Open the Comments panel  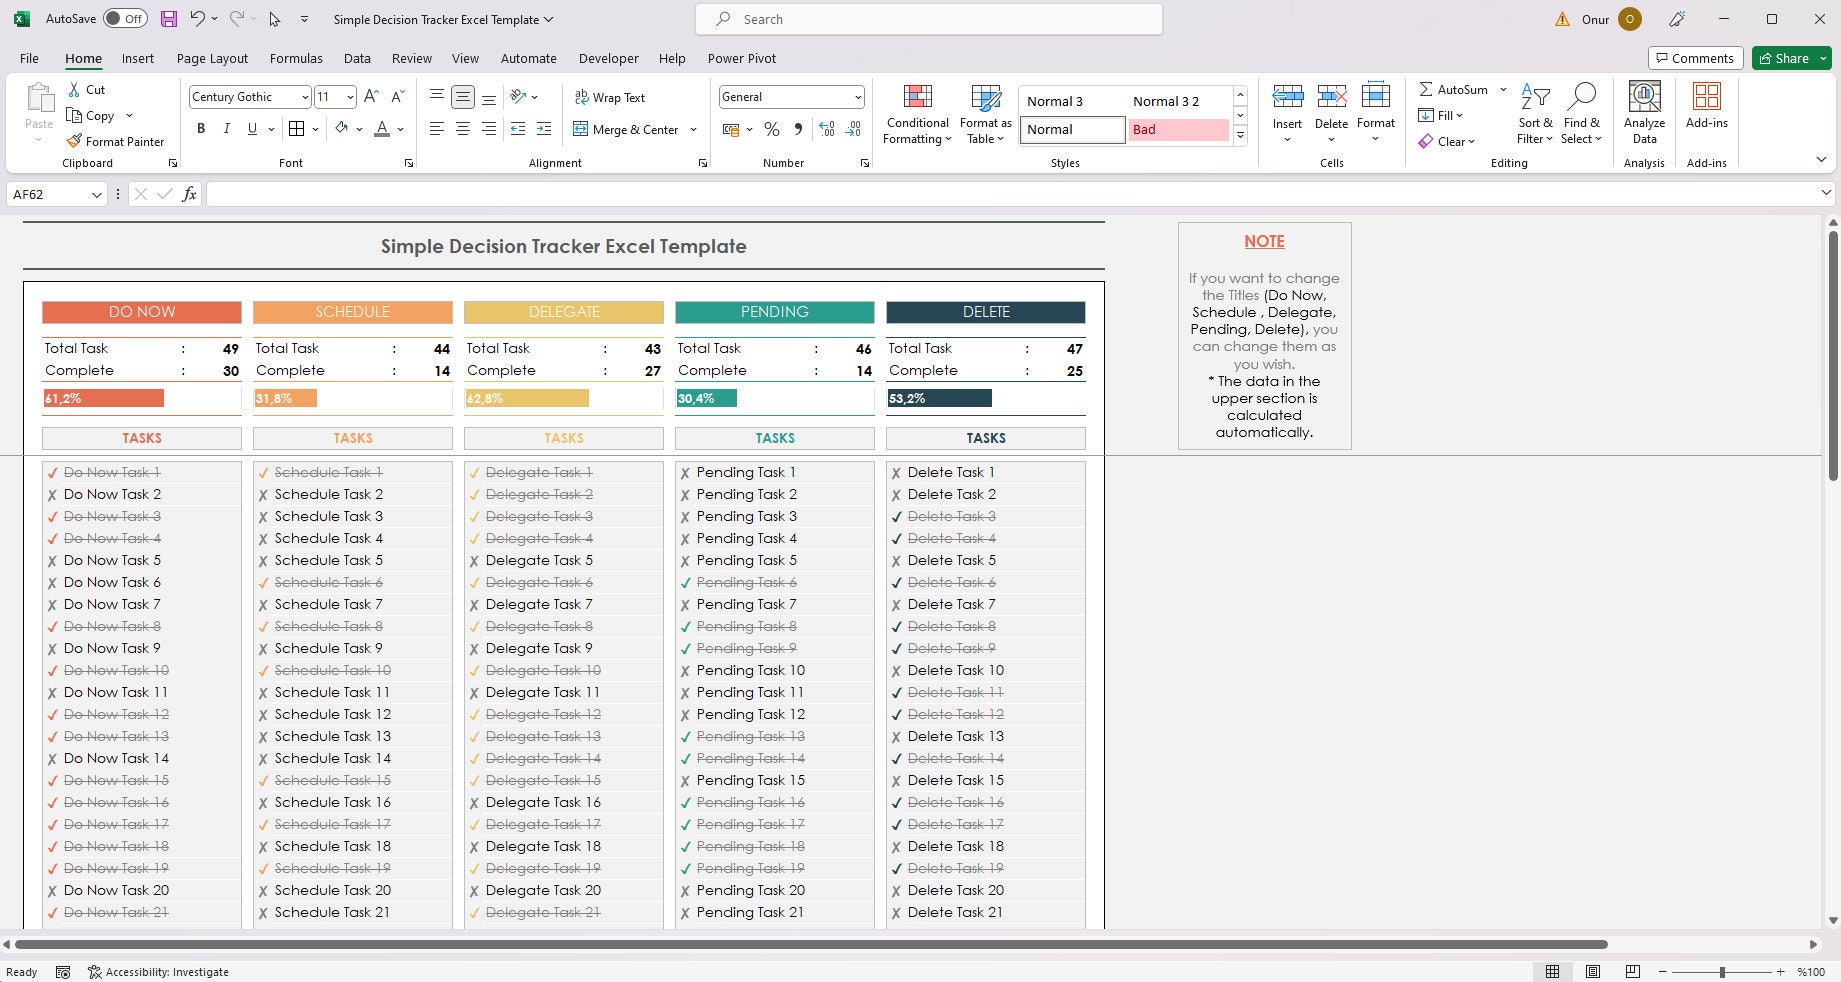[1695, 58]
